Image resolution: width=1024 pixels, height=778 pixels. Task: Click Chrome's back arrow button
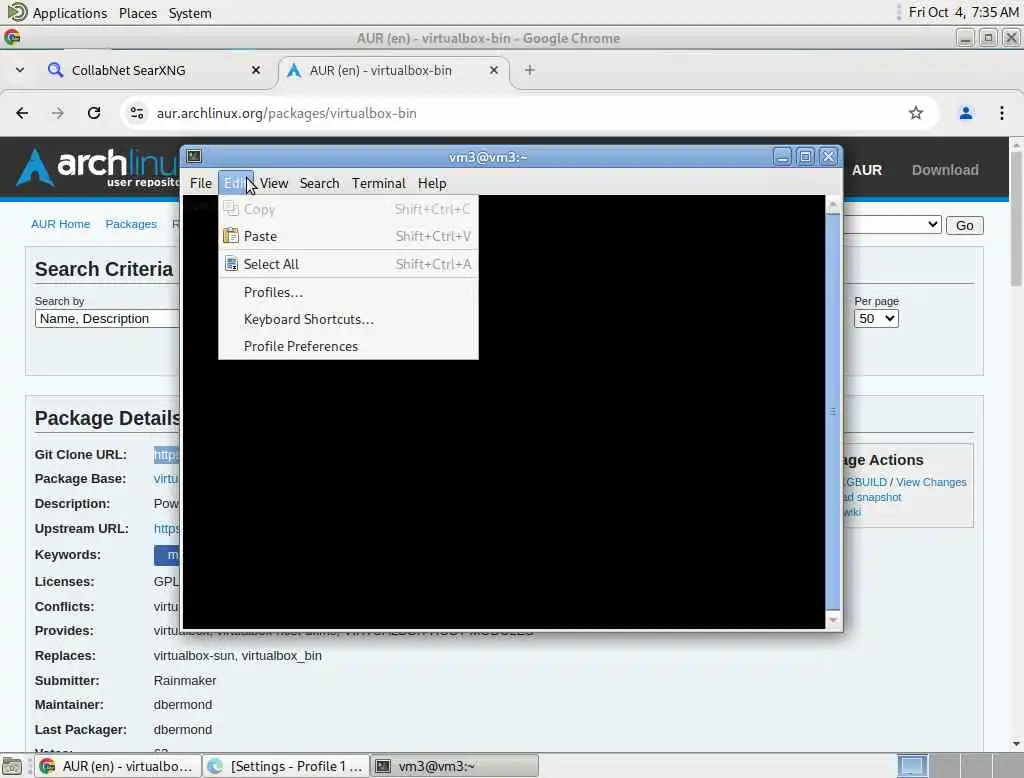[x=22, y=113]
